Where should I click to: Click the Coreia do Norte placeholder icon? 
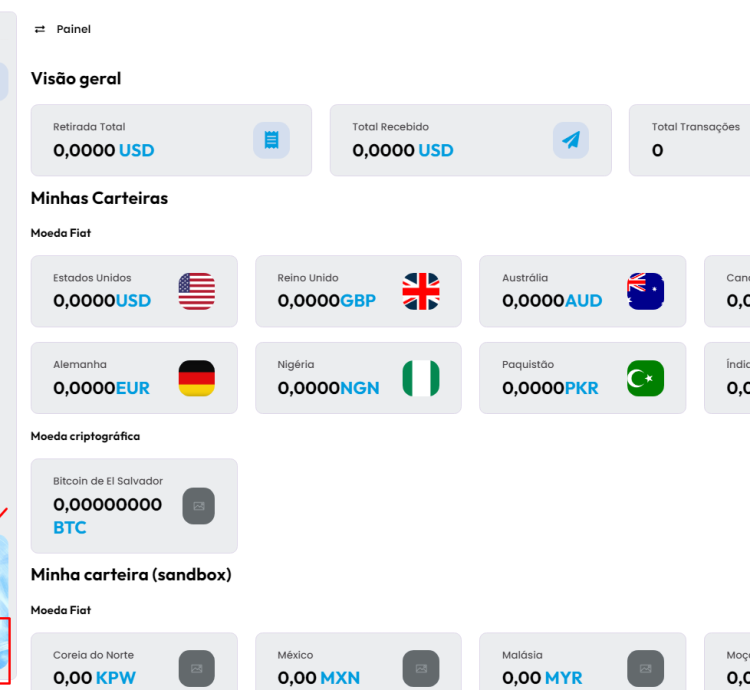[197, 668]
